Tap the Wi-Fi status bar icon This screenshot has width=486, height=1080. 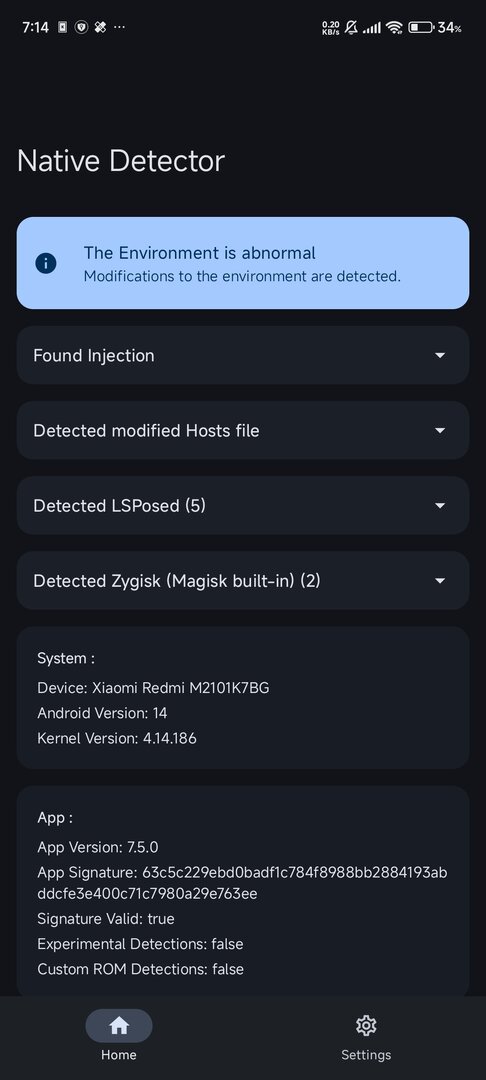click(x=394, y=28)
